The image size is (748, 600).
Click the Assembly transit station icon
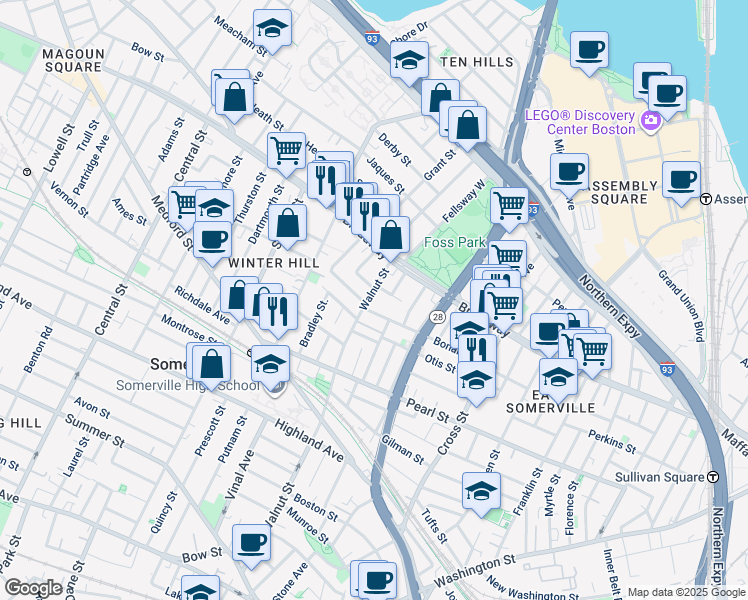point(706,199)
